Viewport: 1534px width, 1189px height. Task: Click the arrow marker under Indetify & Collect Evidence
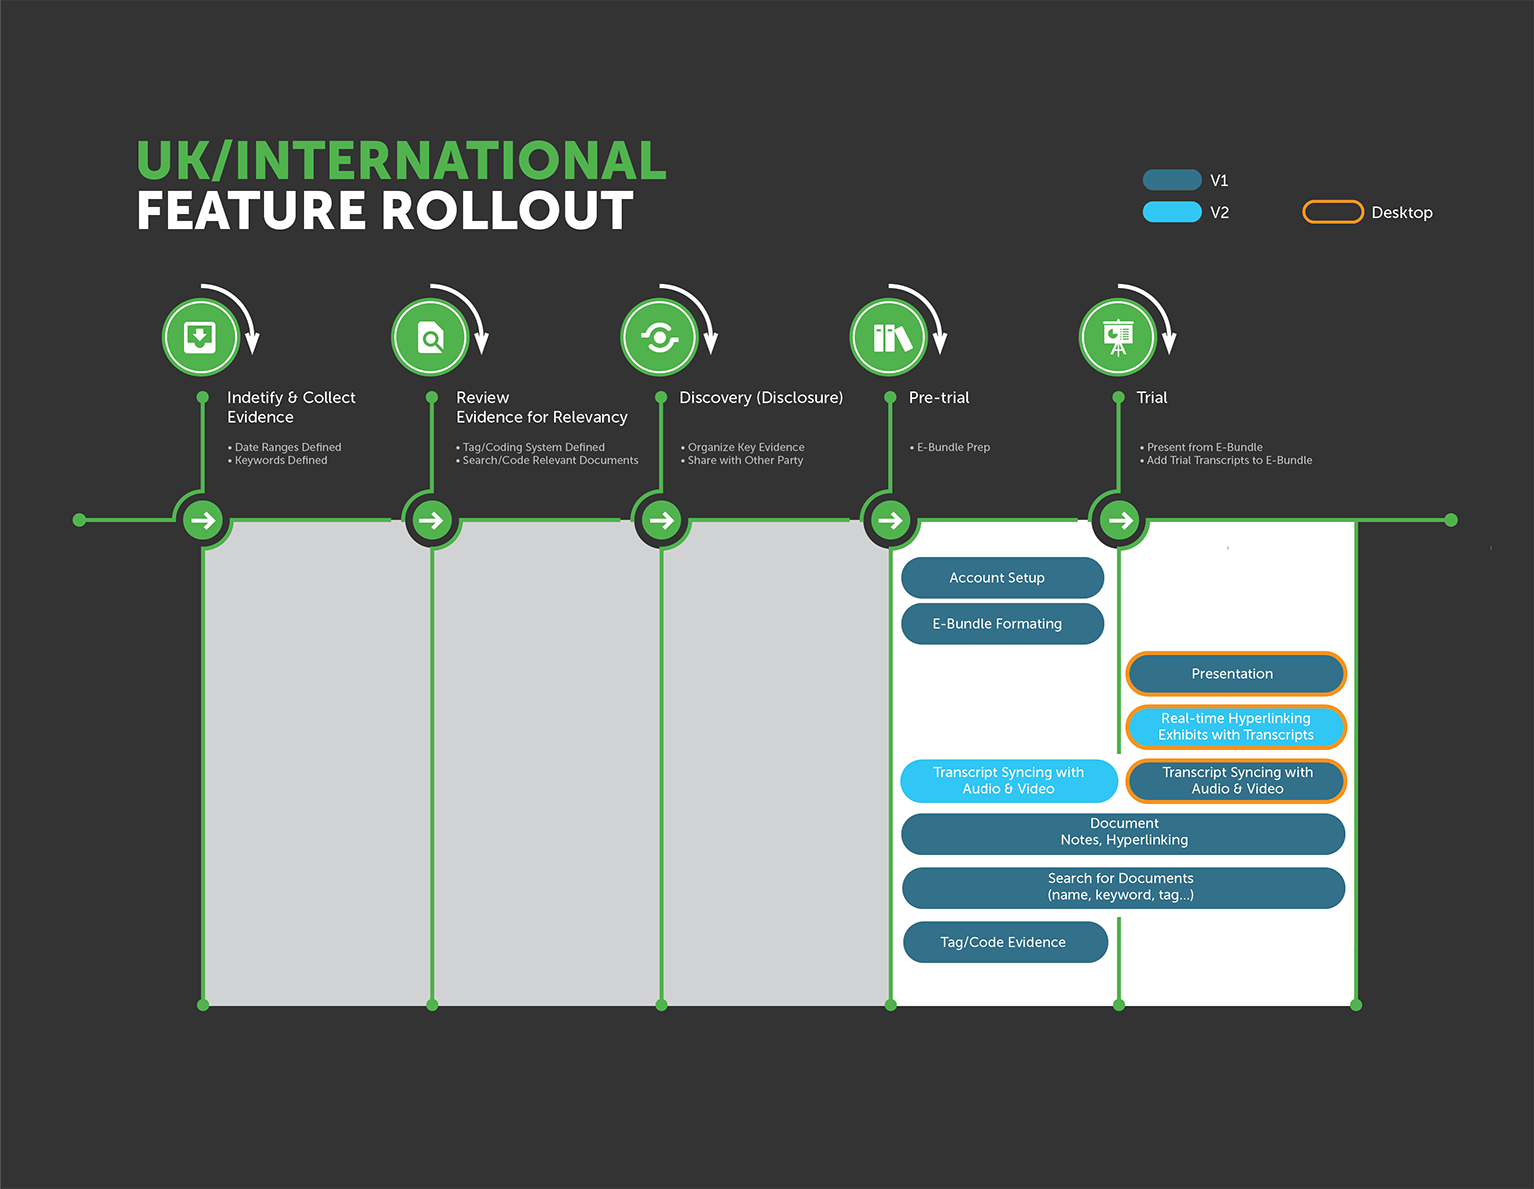[x=203, y=520]
